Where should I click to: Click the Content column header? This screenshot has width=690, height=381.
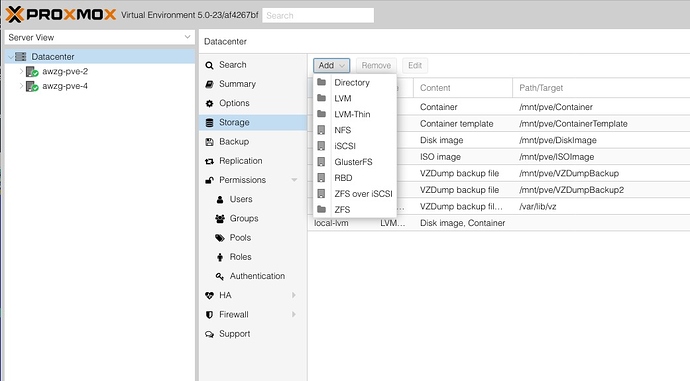click(x=463, y=88)
